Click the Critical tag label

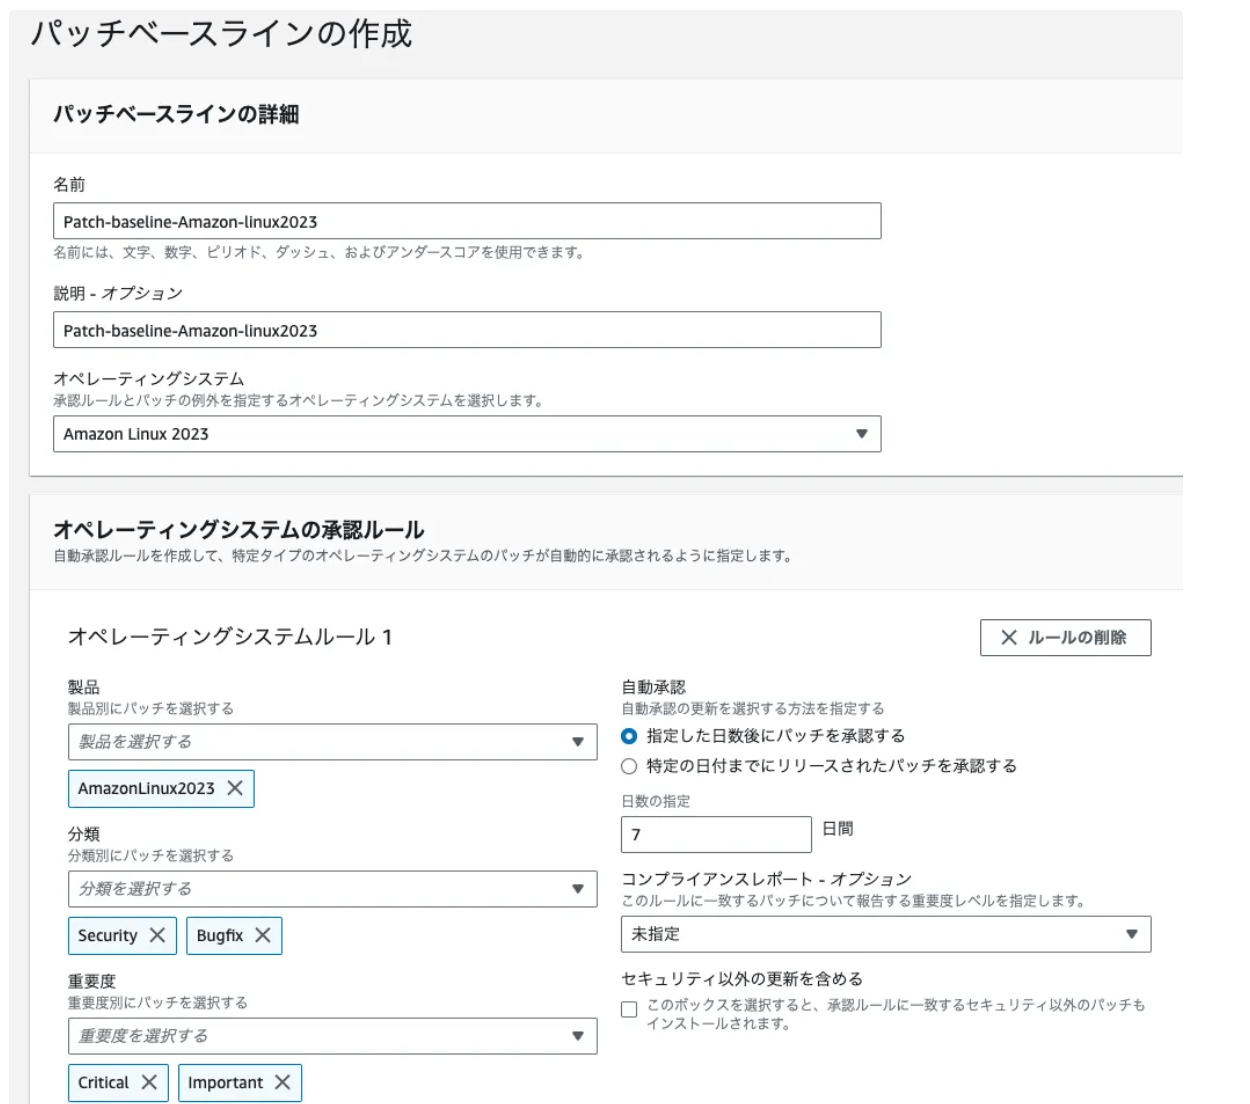[103, 1082]
